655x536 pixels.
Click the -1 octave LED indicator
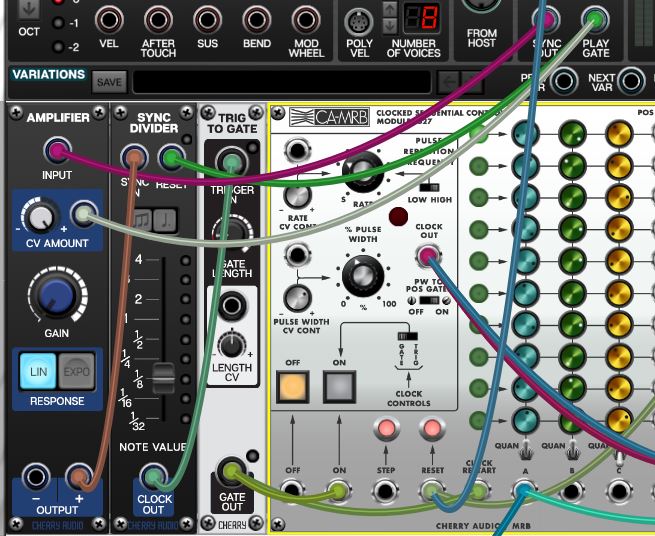pyautogui.click(x=58, y=23)
